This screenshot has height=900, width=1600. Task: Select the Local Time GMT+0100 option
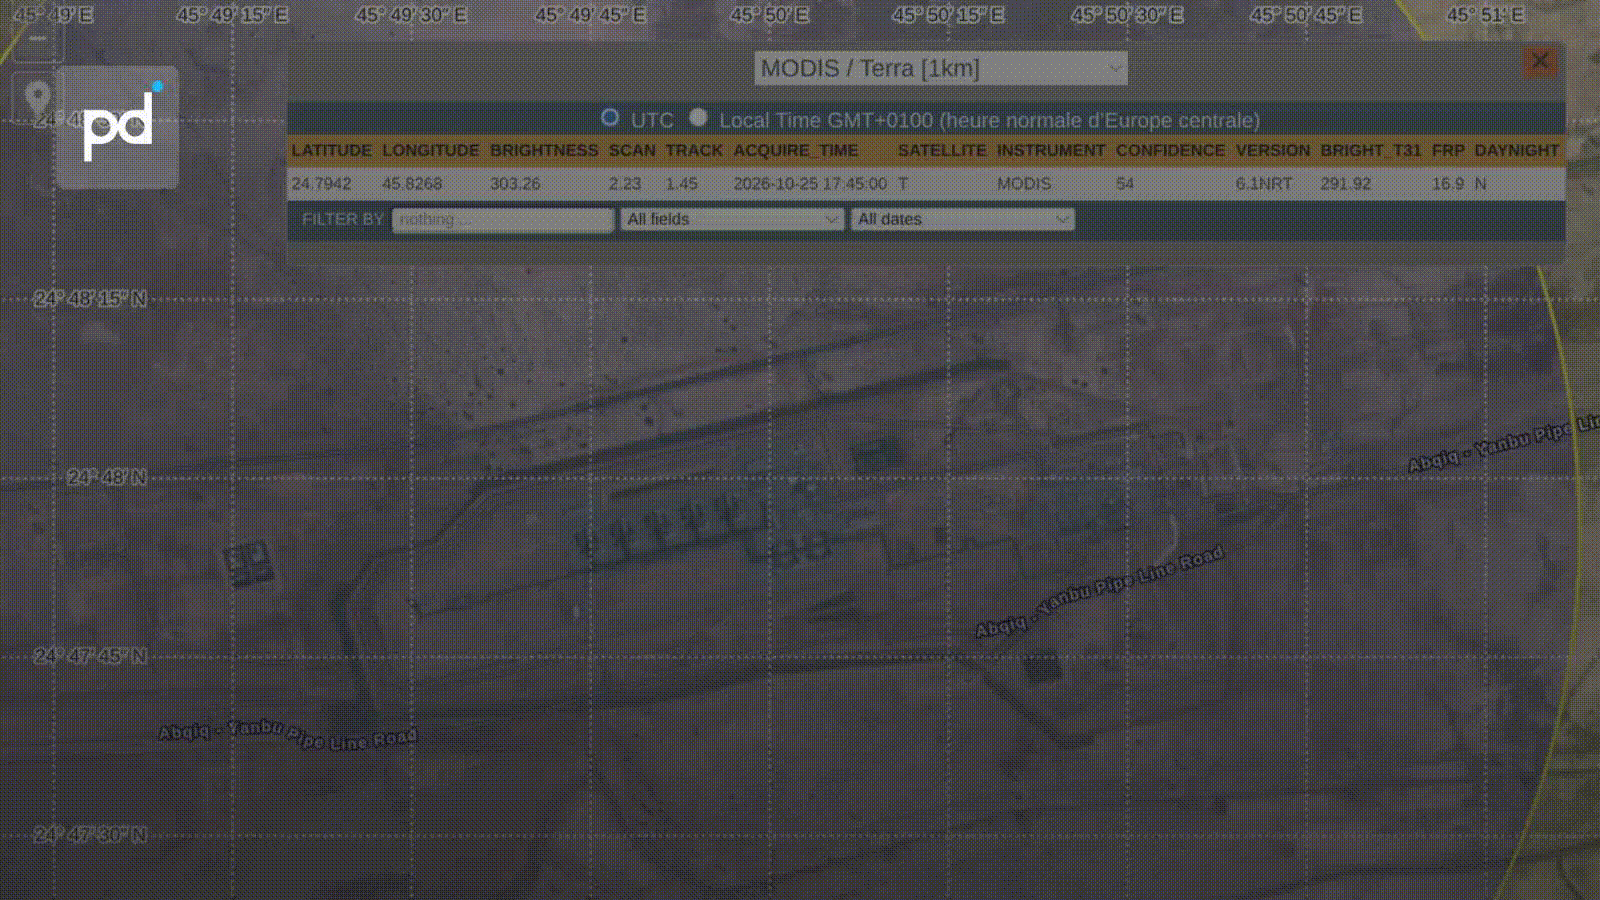pyautogui.click(x=698, y=118)
